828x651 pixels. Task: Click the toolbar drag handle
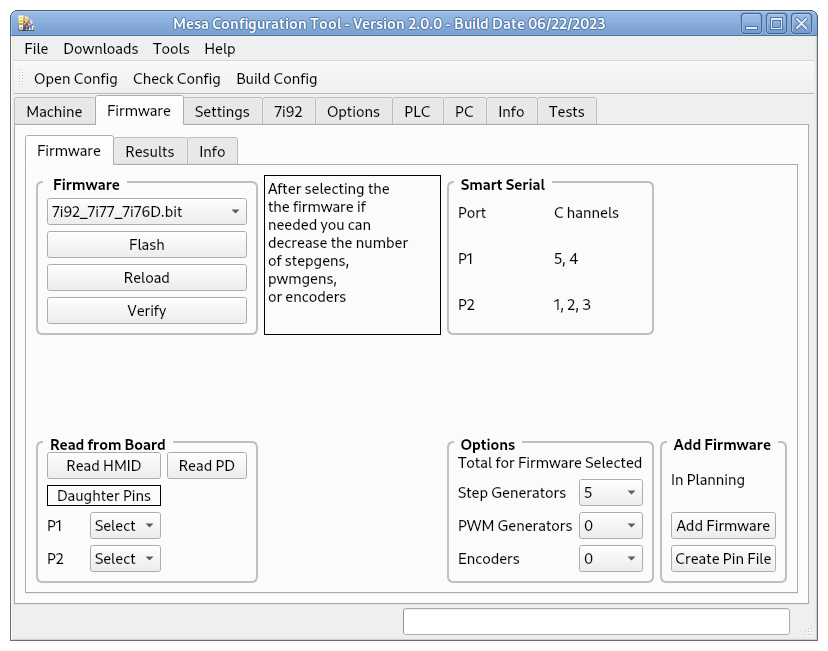point(22,78)
